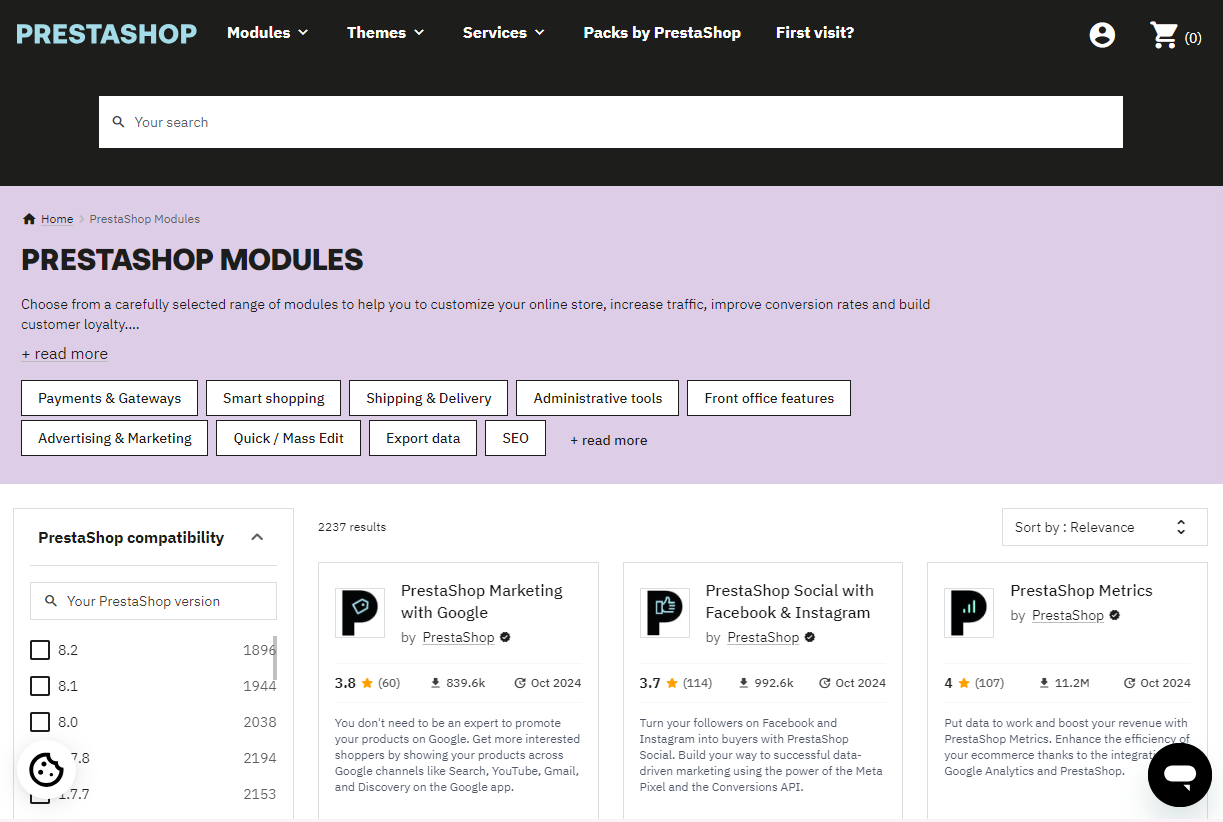
Task: Click magnifier icon in PrestaShop version filter
Action: tap(51, 601)
